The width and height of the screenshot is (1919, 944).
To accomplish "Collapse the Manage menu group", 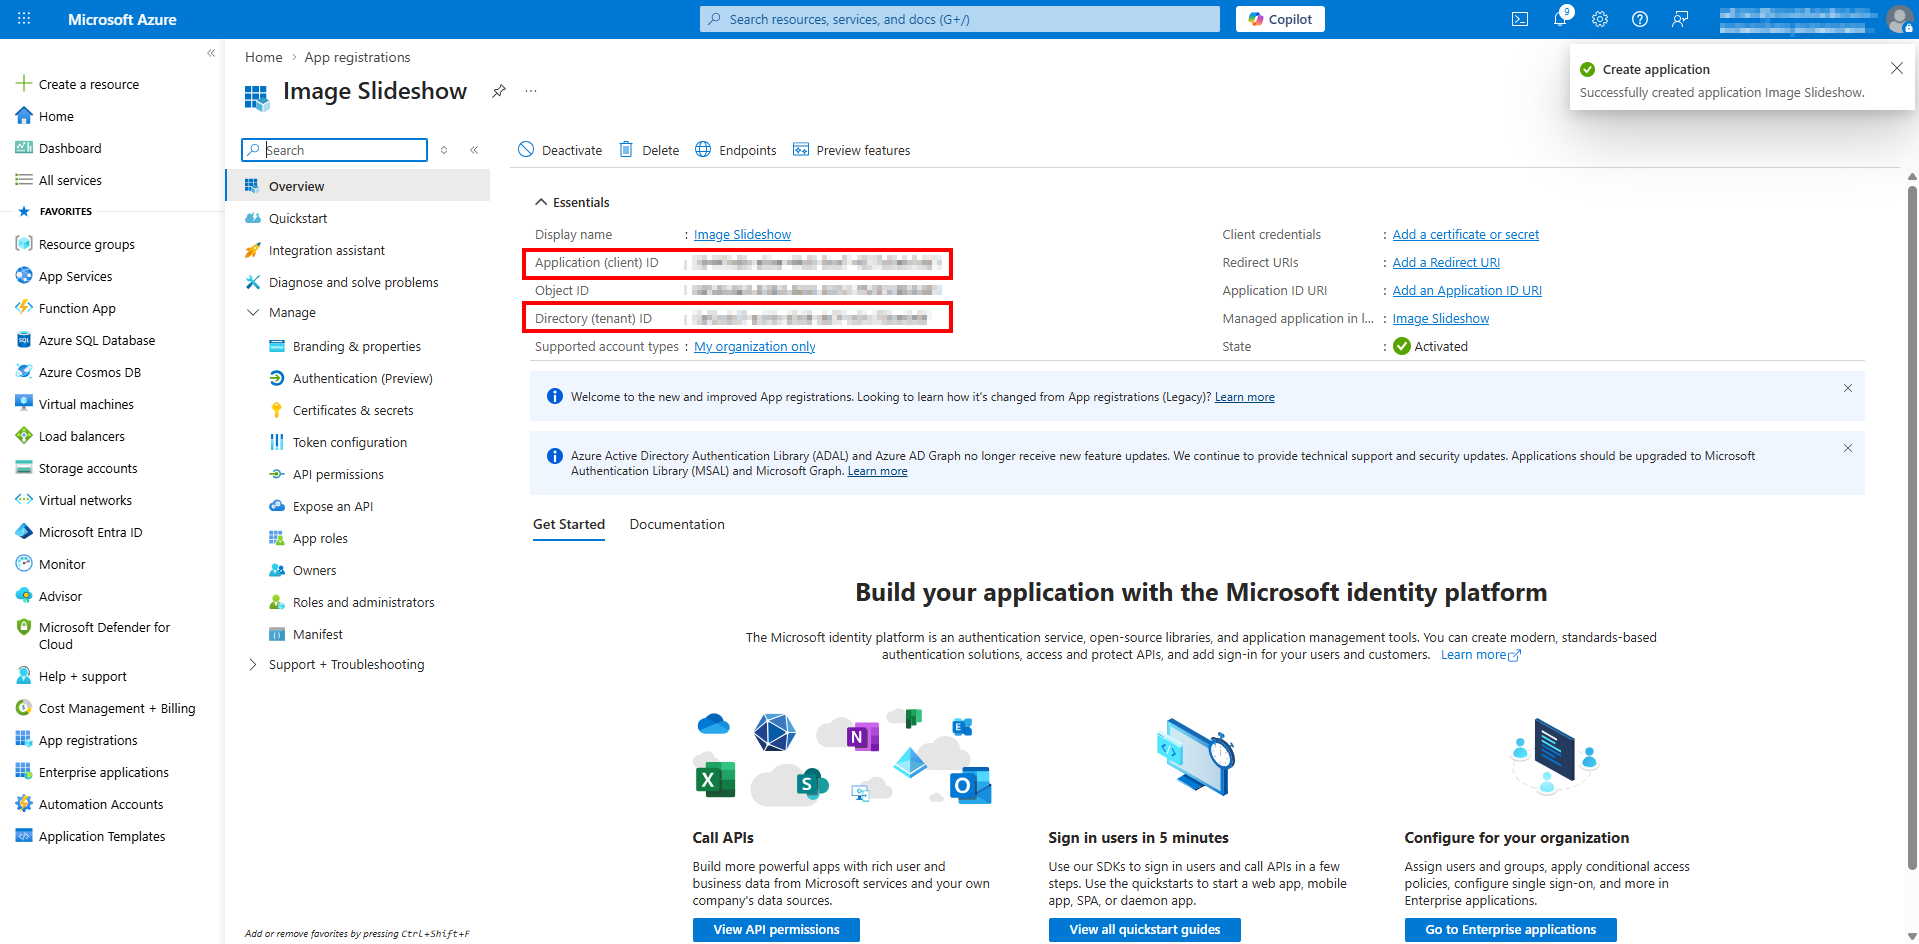I will click(x=253, y=313).
